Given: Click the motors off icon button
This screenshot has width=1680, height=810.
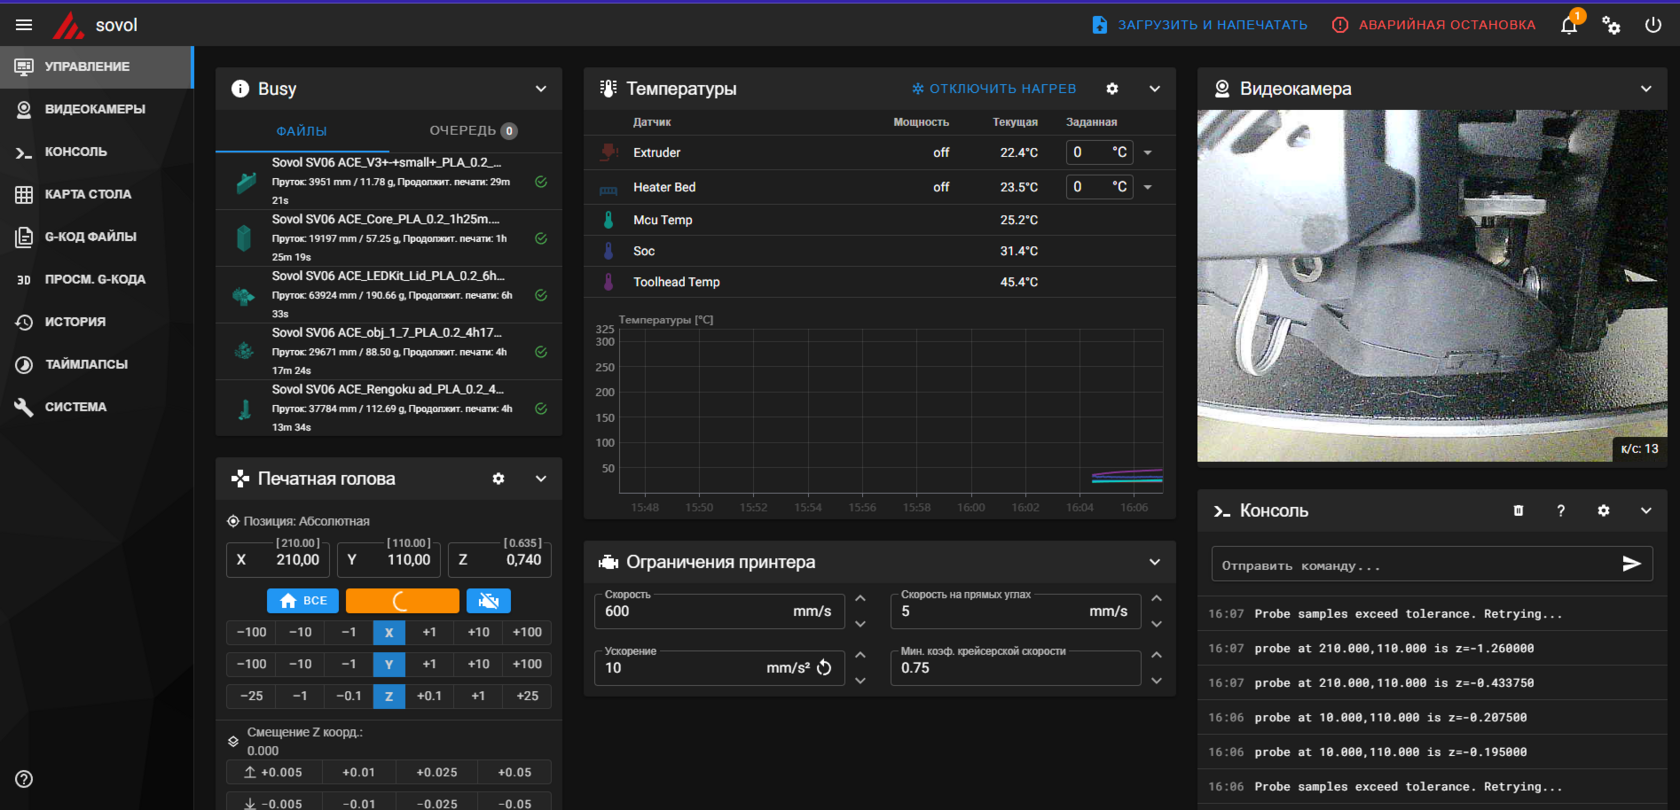Looking at the screenshot, I should click(488, 600).
